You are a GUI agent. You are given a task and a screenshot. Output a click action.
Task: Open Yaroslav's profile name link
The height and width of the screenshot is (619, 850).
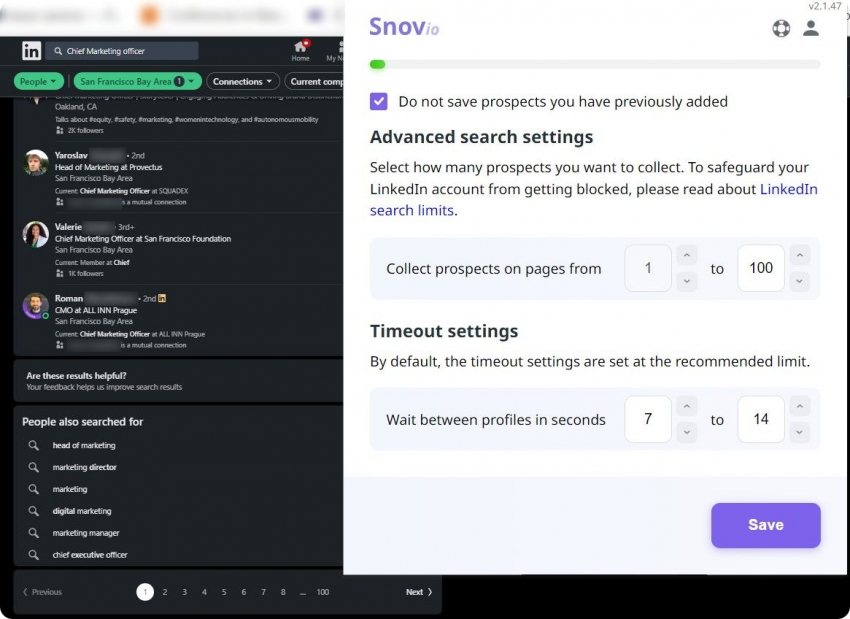click(71, 155)
